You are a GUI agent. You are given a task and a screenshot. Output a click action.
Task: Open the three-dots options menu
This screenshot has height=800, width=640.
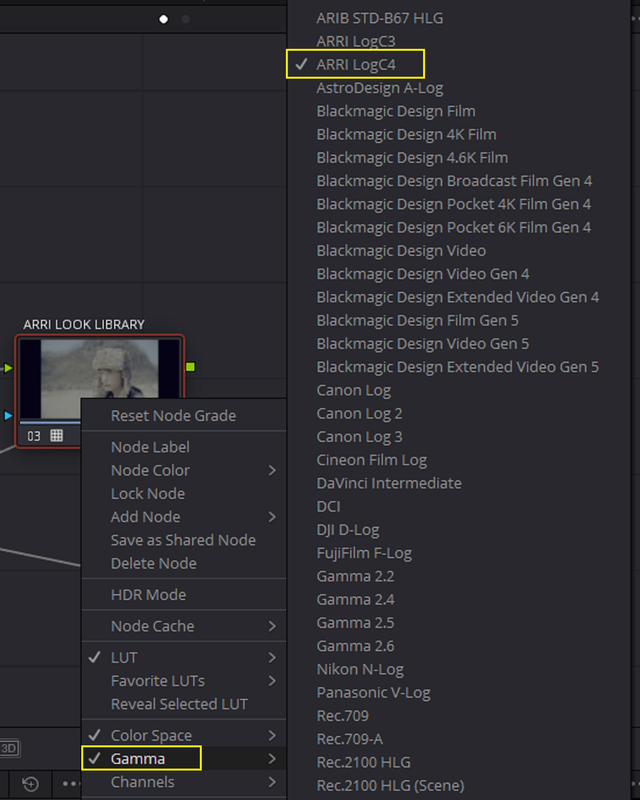70,784
